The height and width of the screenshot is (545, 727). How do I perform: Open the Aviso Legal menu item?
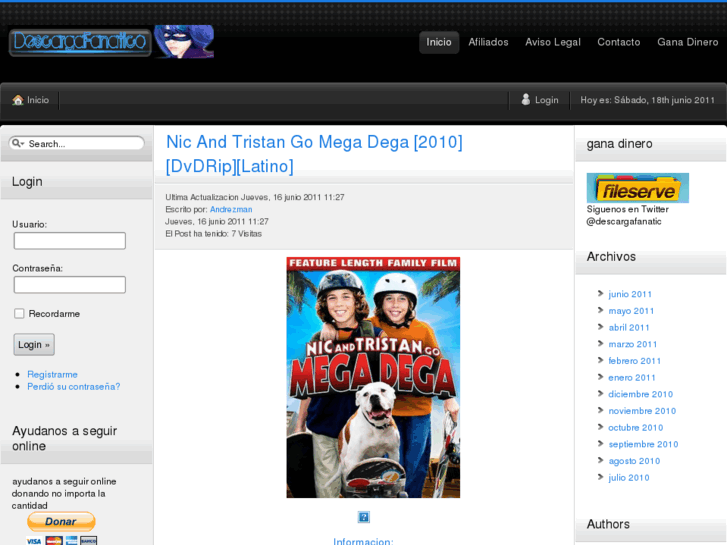click(x=553, y=42)
